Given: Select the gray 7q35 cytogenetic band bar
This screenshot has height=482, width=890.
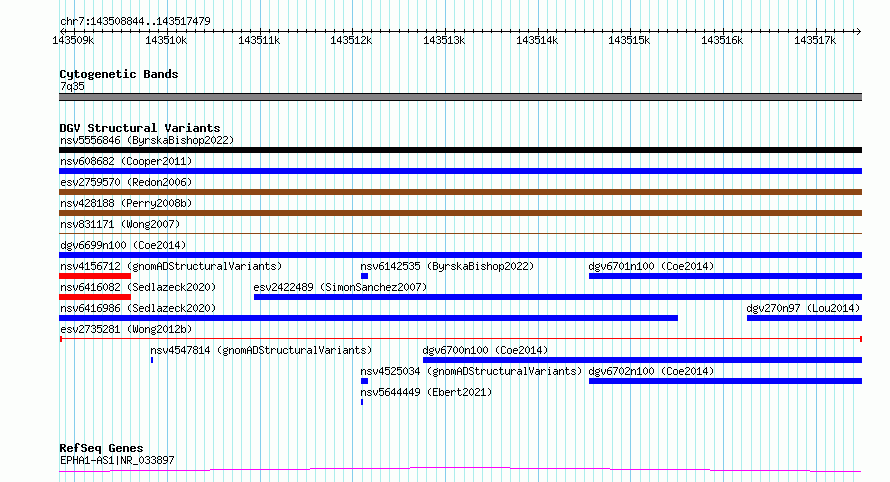Looking at the screenshot, I should click(460, 97).
